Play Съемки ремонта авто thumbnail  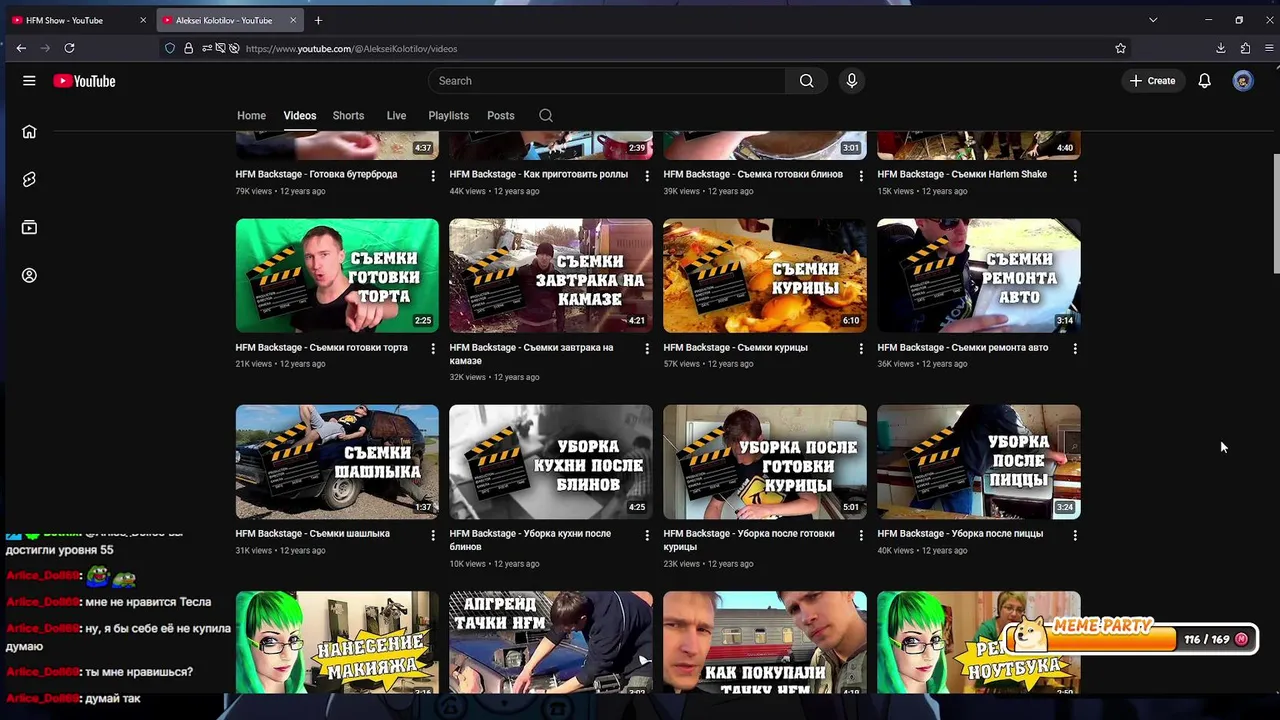[979, 275]
